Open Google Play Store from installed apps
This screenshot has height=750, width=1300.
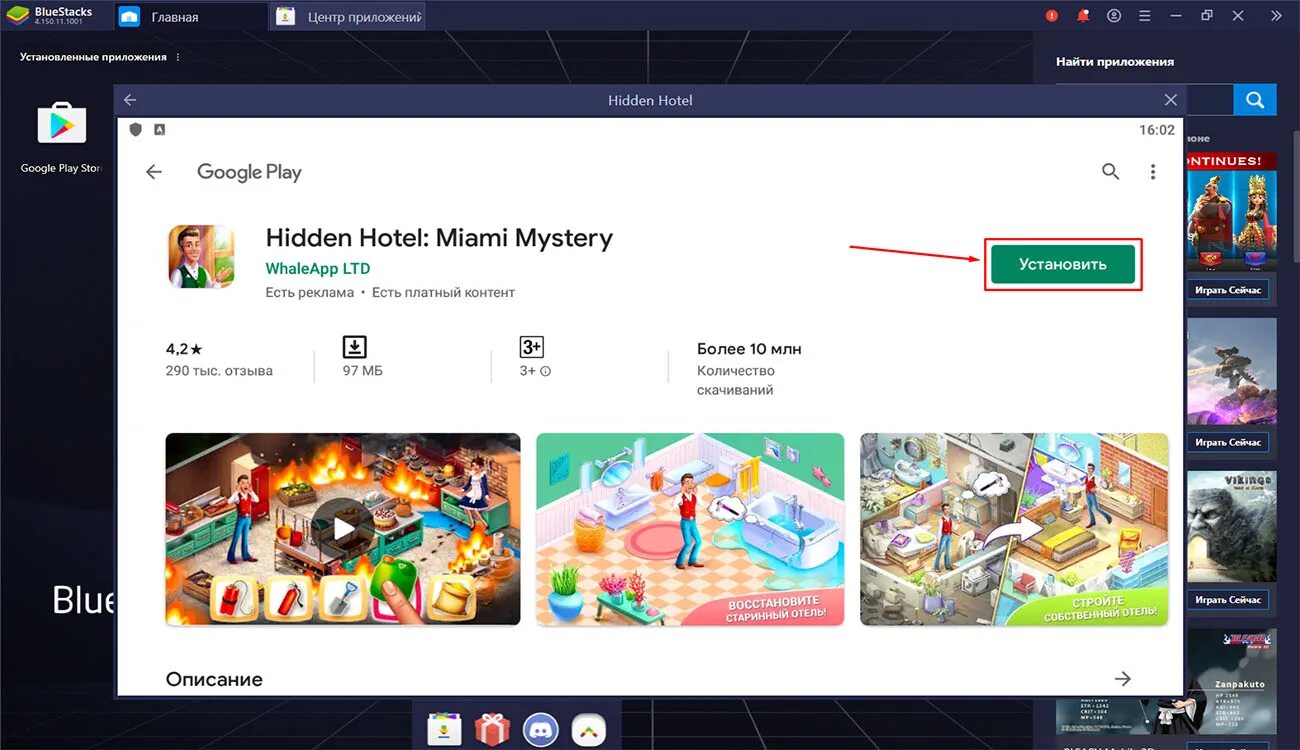coord(62,136)
